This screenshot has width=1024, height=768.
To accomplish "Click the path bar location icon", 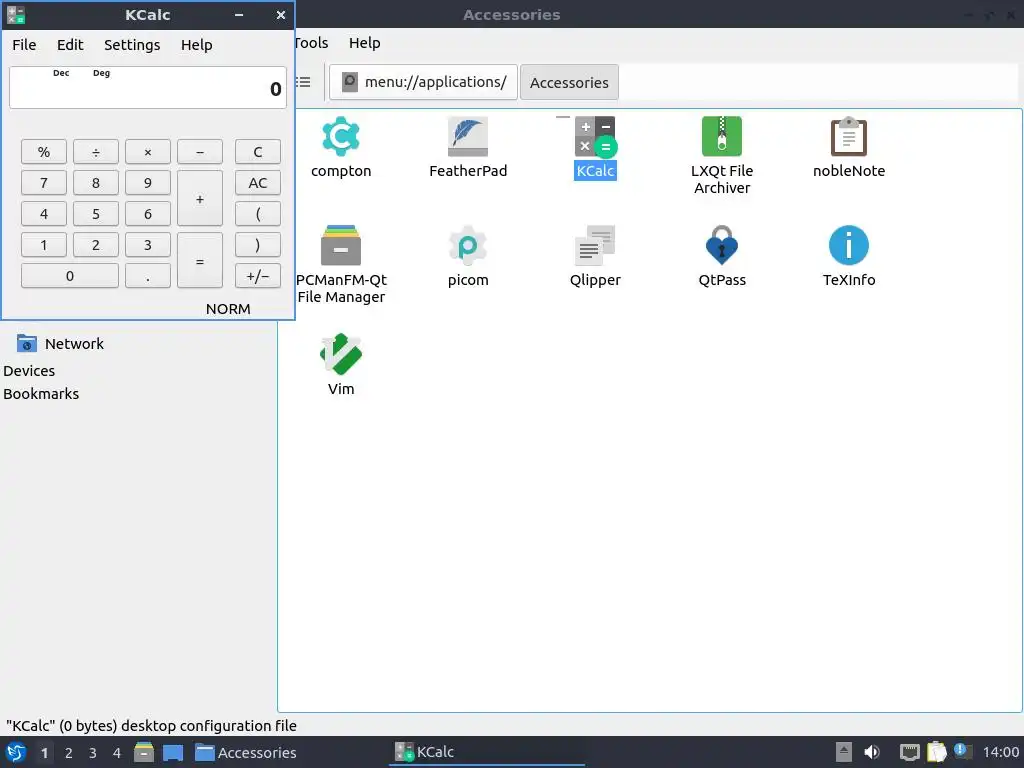I will (x=349, y=82).
